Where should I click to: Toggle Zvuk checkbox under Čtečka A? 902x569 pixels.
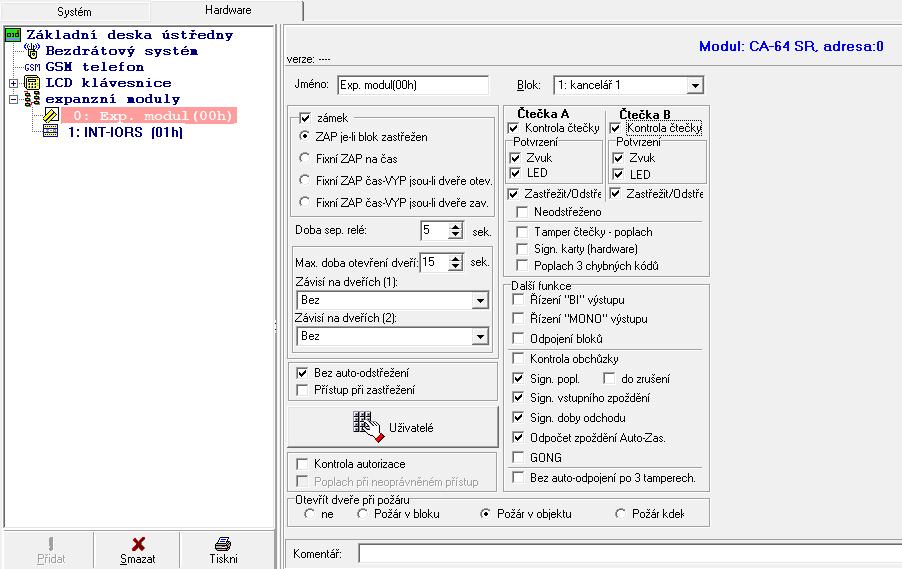[515, 158]
